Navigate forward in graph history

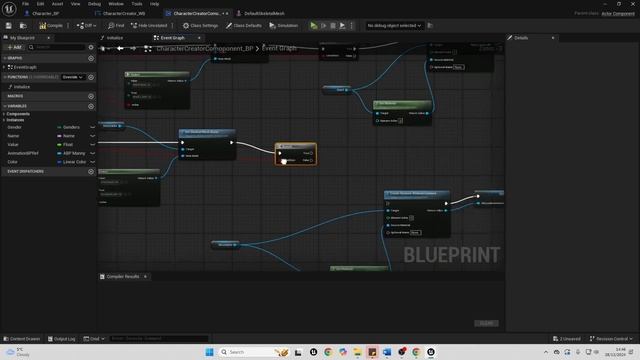(133, 49)
